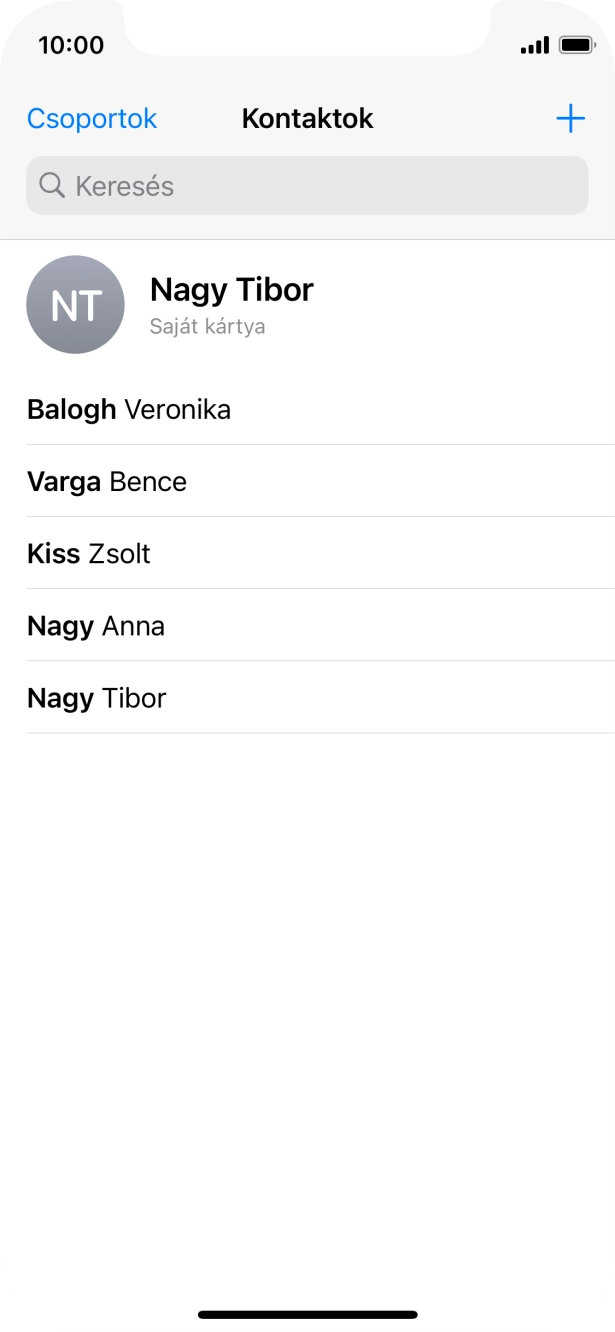Tap the cellular signal bars icon

[535, 45]
